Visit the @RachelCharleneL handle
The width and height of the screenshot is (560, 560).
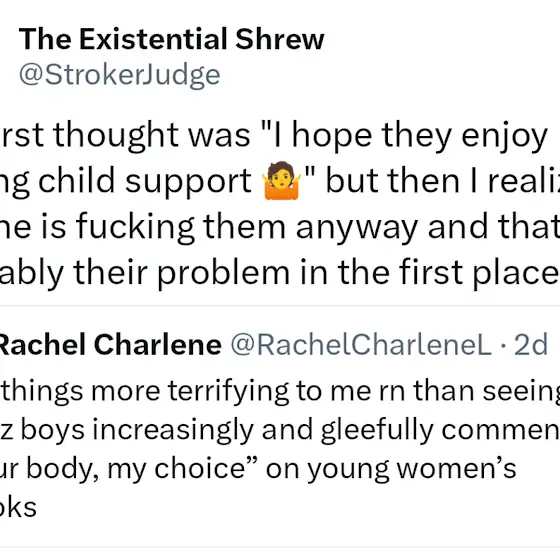(361, 345)
